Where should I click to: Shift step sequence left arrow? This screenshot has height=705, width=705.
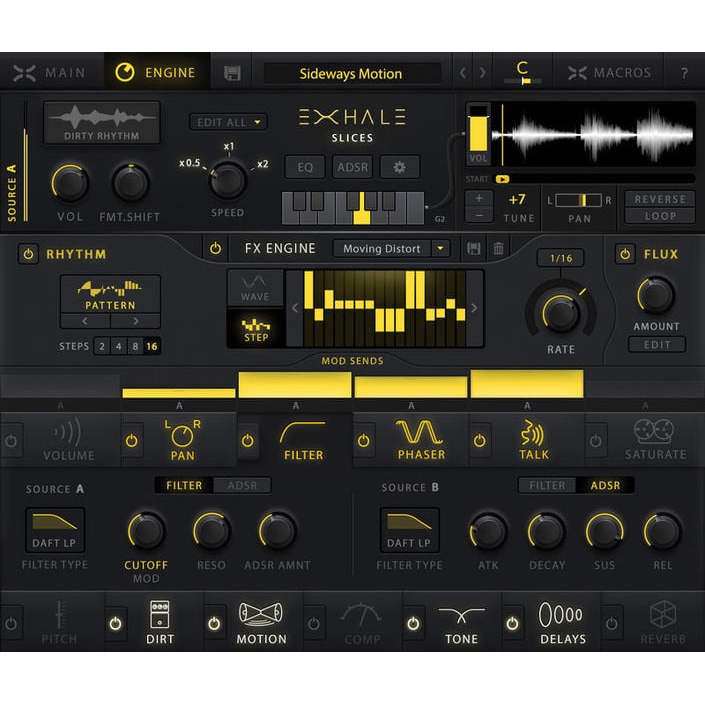295,308
